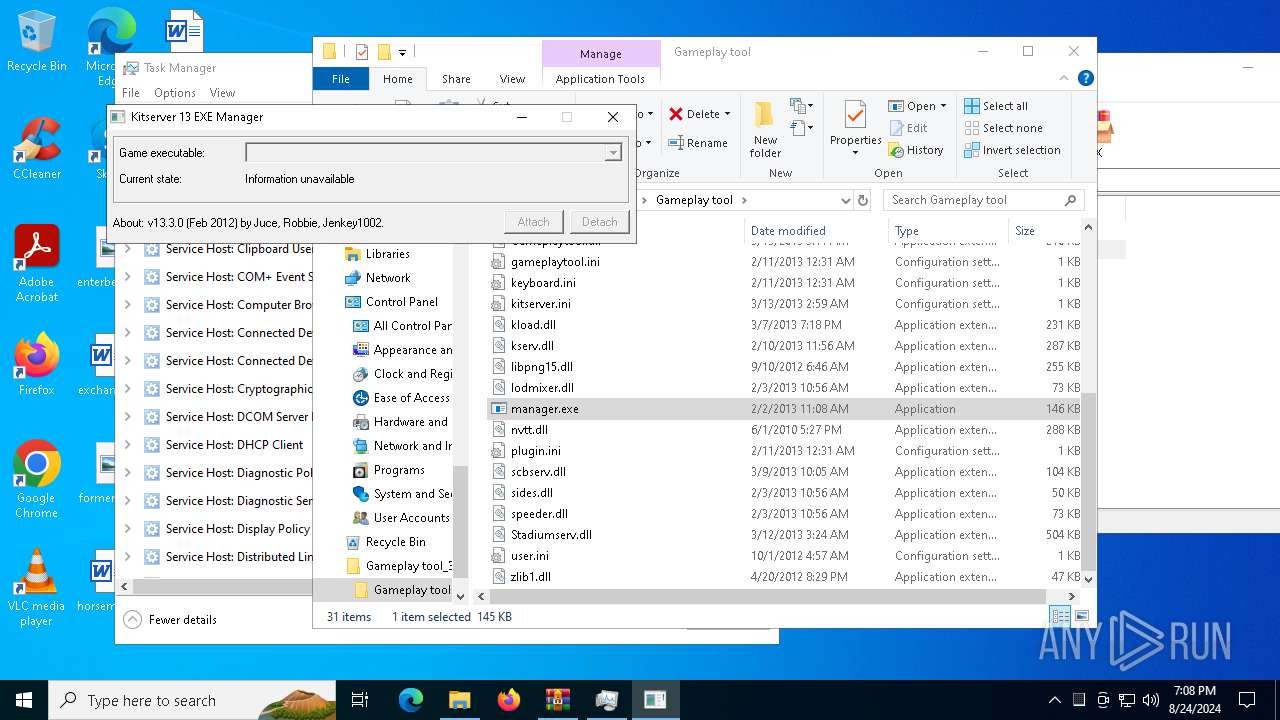Switch to the View ribbon tab
Image resolution: width=1280 pixels, height=720 pixels.
click(x=512, y=79)
